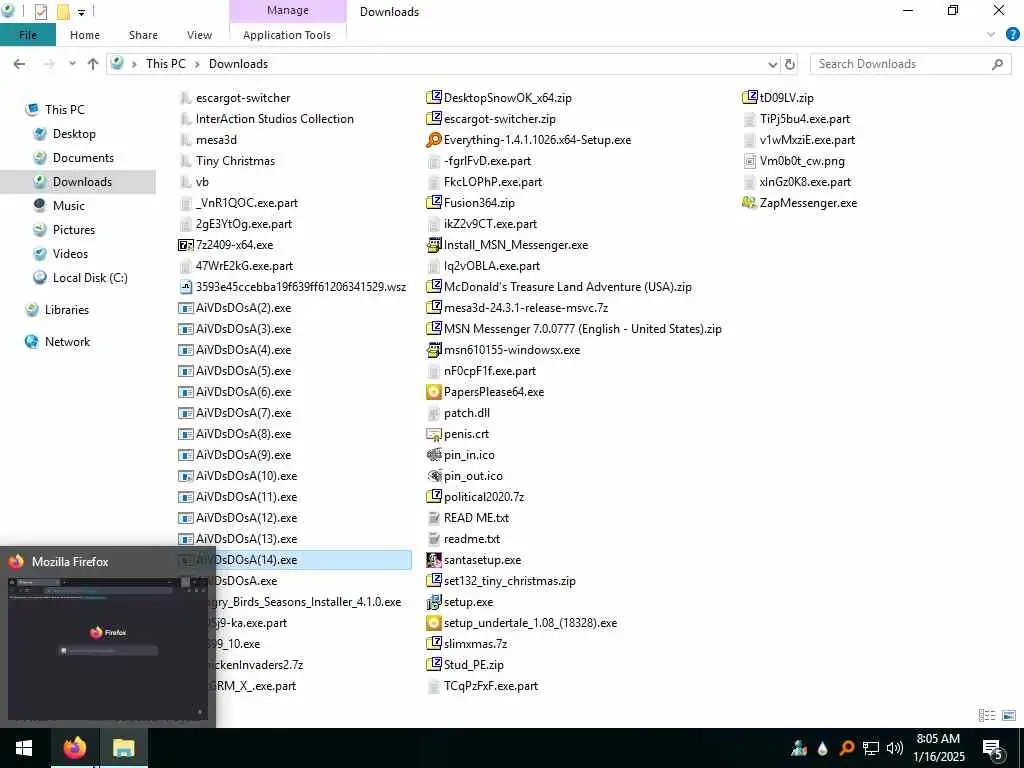Click the Windows Start button

coord(25,748)
